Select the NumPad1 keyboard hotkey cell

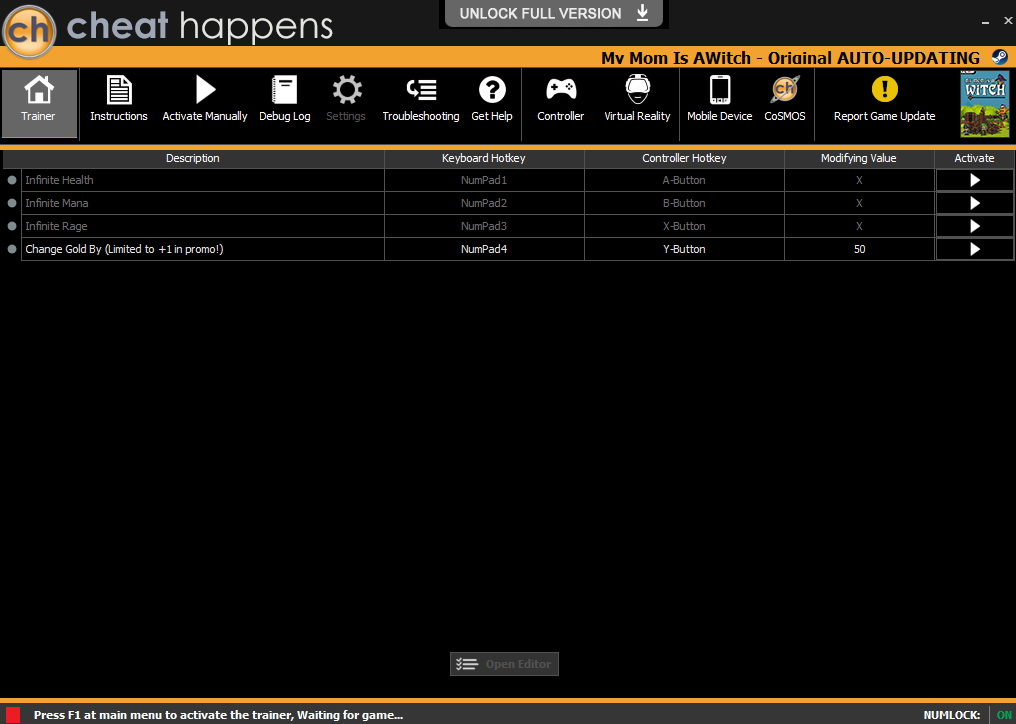point(484,180)
